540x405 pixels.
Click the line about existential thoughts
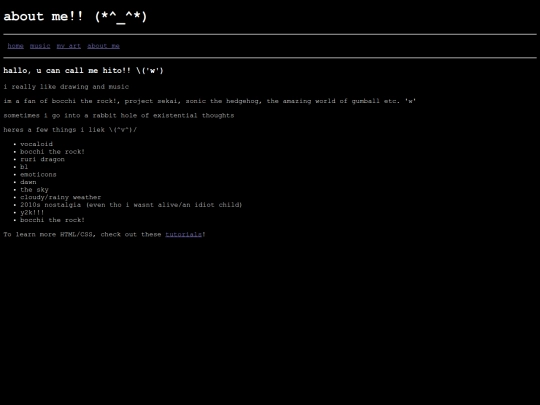[119, 116]
